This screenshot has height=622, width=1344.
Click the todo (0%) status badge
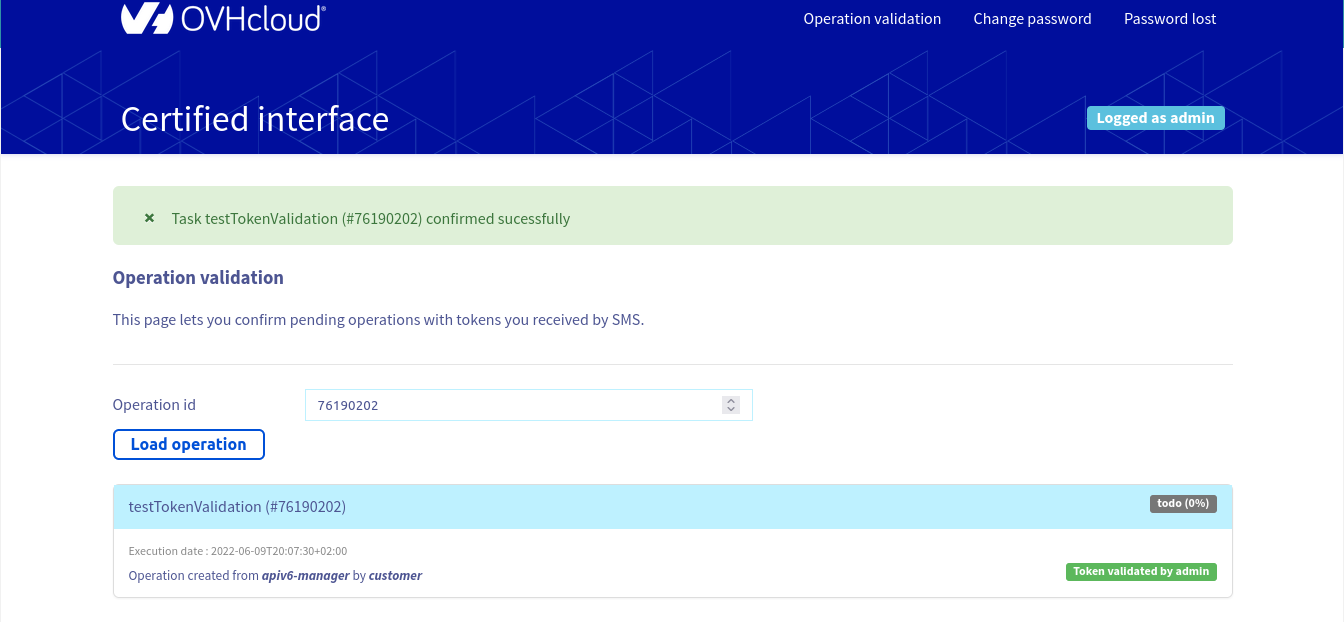click(x=1183, y=503)
